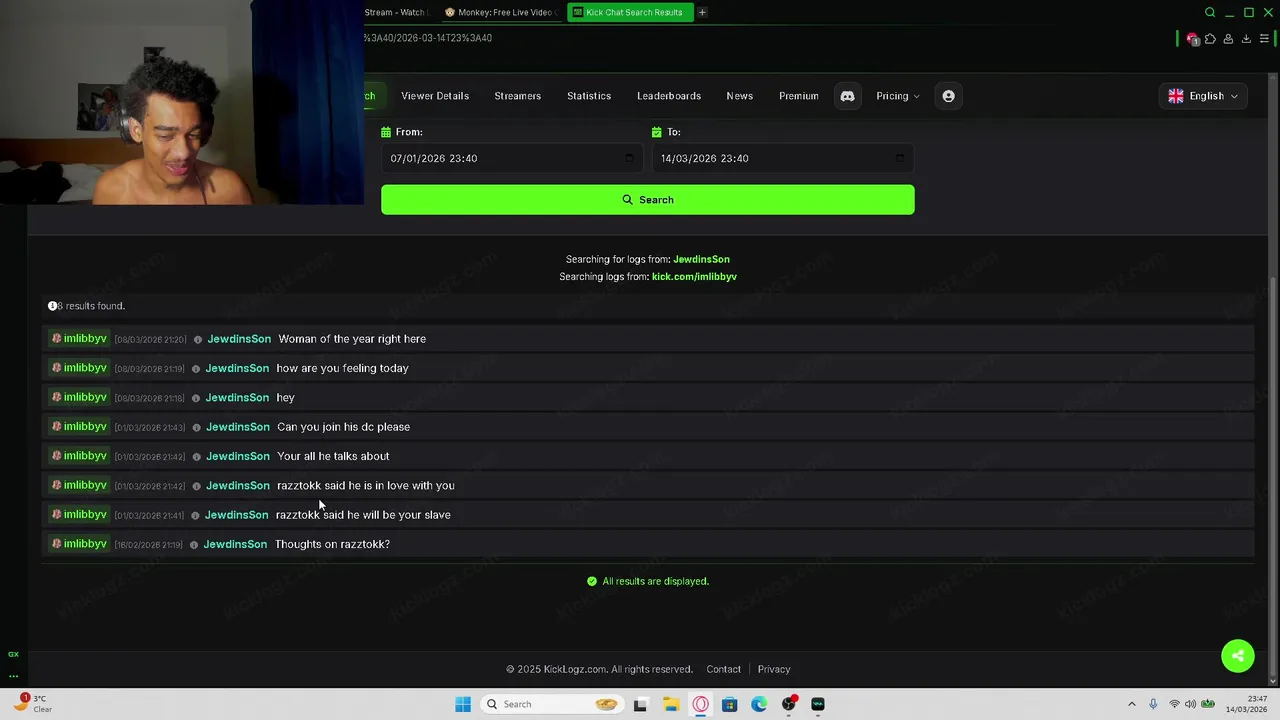The image size is (1280, 720).
Task: Open the browser tab search magnifier
Action: [x=1210, y=12]
